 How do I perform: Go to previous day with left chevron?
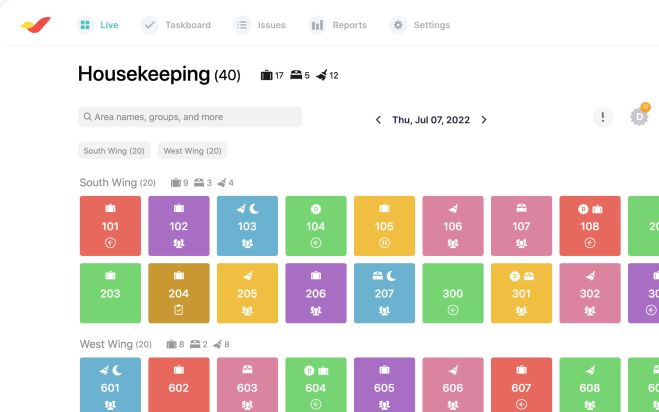pyautogui.click(x=378, y=120)
